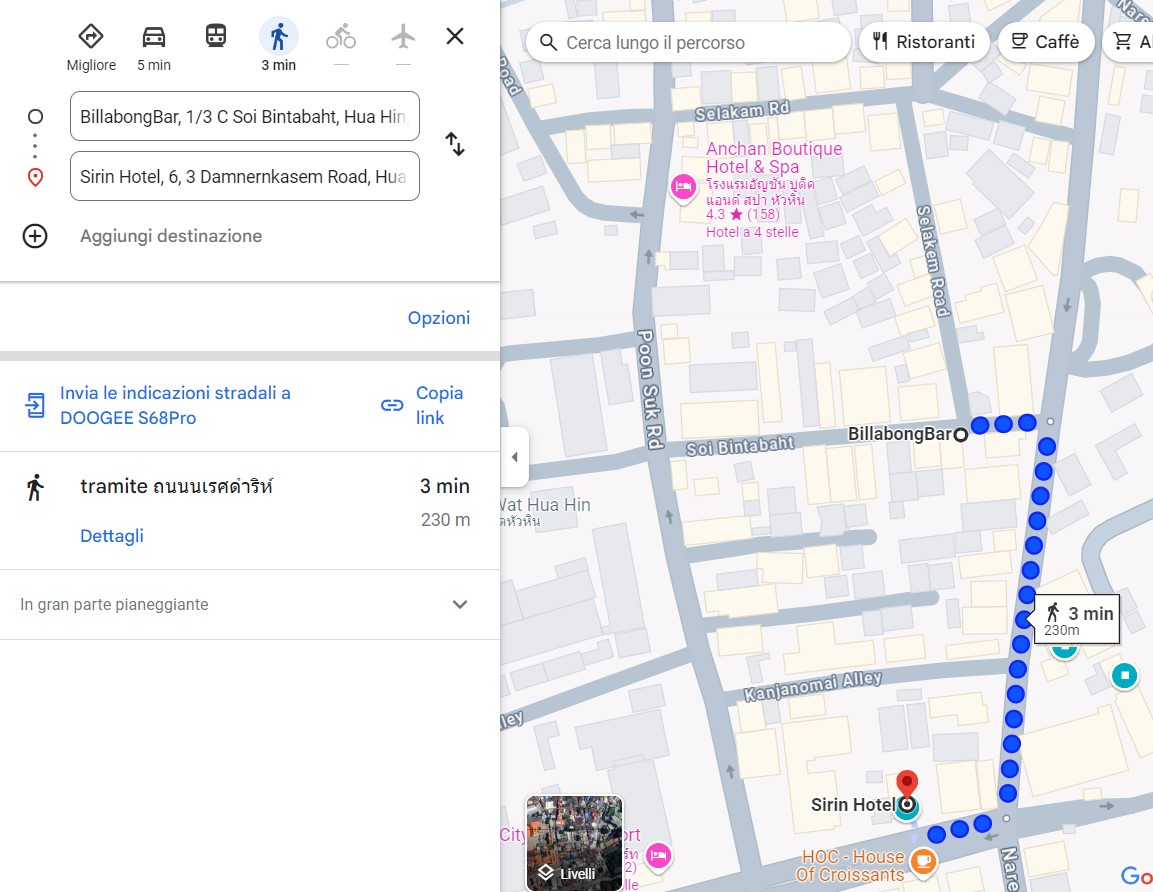The height and width of the screenshot is (892, 1153).
Task: Collapse the side panel with arrow handle
Action: (x=515, y=458)
